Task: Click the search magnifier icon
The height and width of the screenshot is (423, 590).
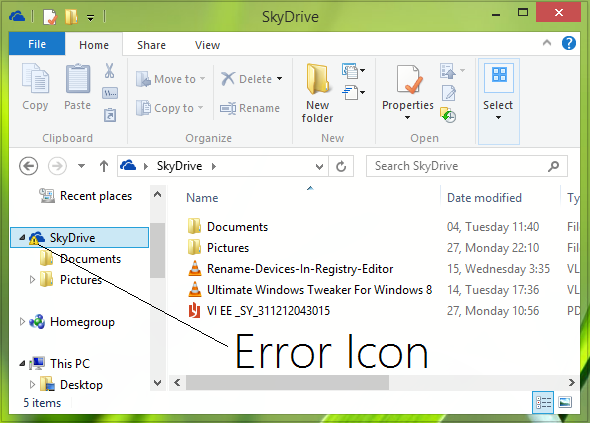Action: [x=553, y=166]
